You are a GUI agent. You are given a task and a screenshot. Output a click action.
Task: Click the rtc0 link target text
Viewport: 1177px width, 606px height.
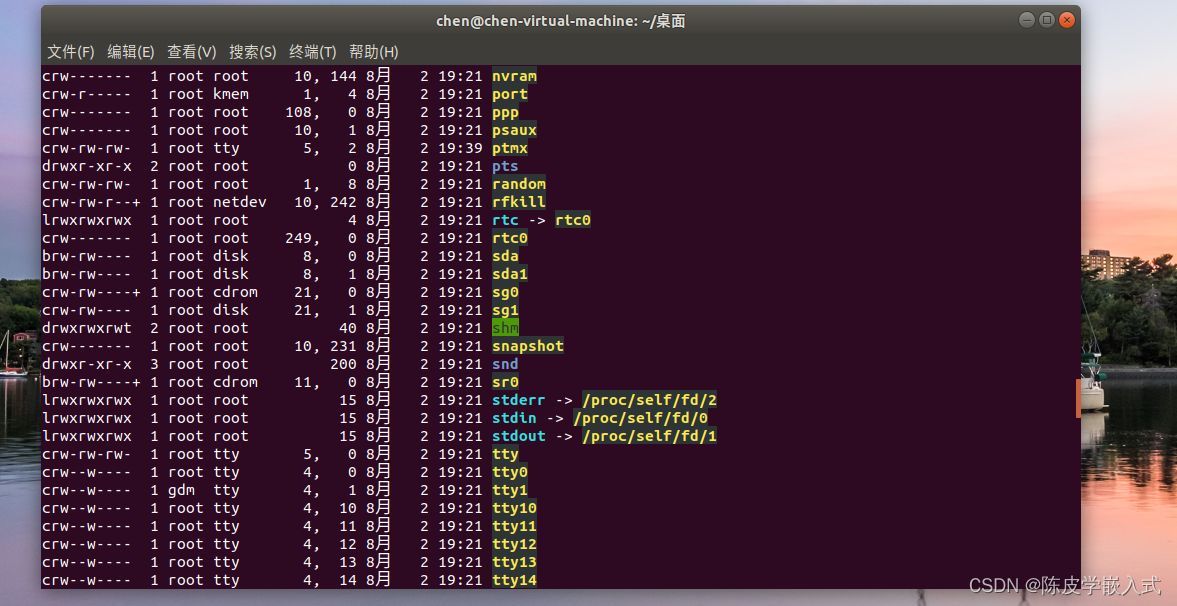[x=573, y=220]
